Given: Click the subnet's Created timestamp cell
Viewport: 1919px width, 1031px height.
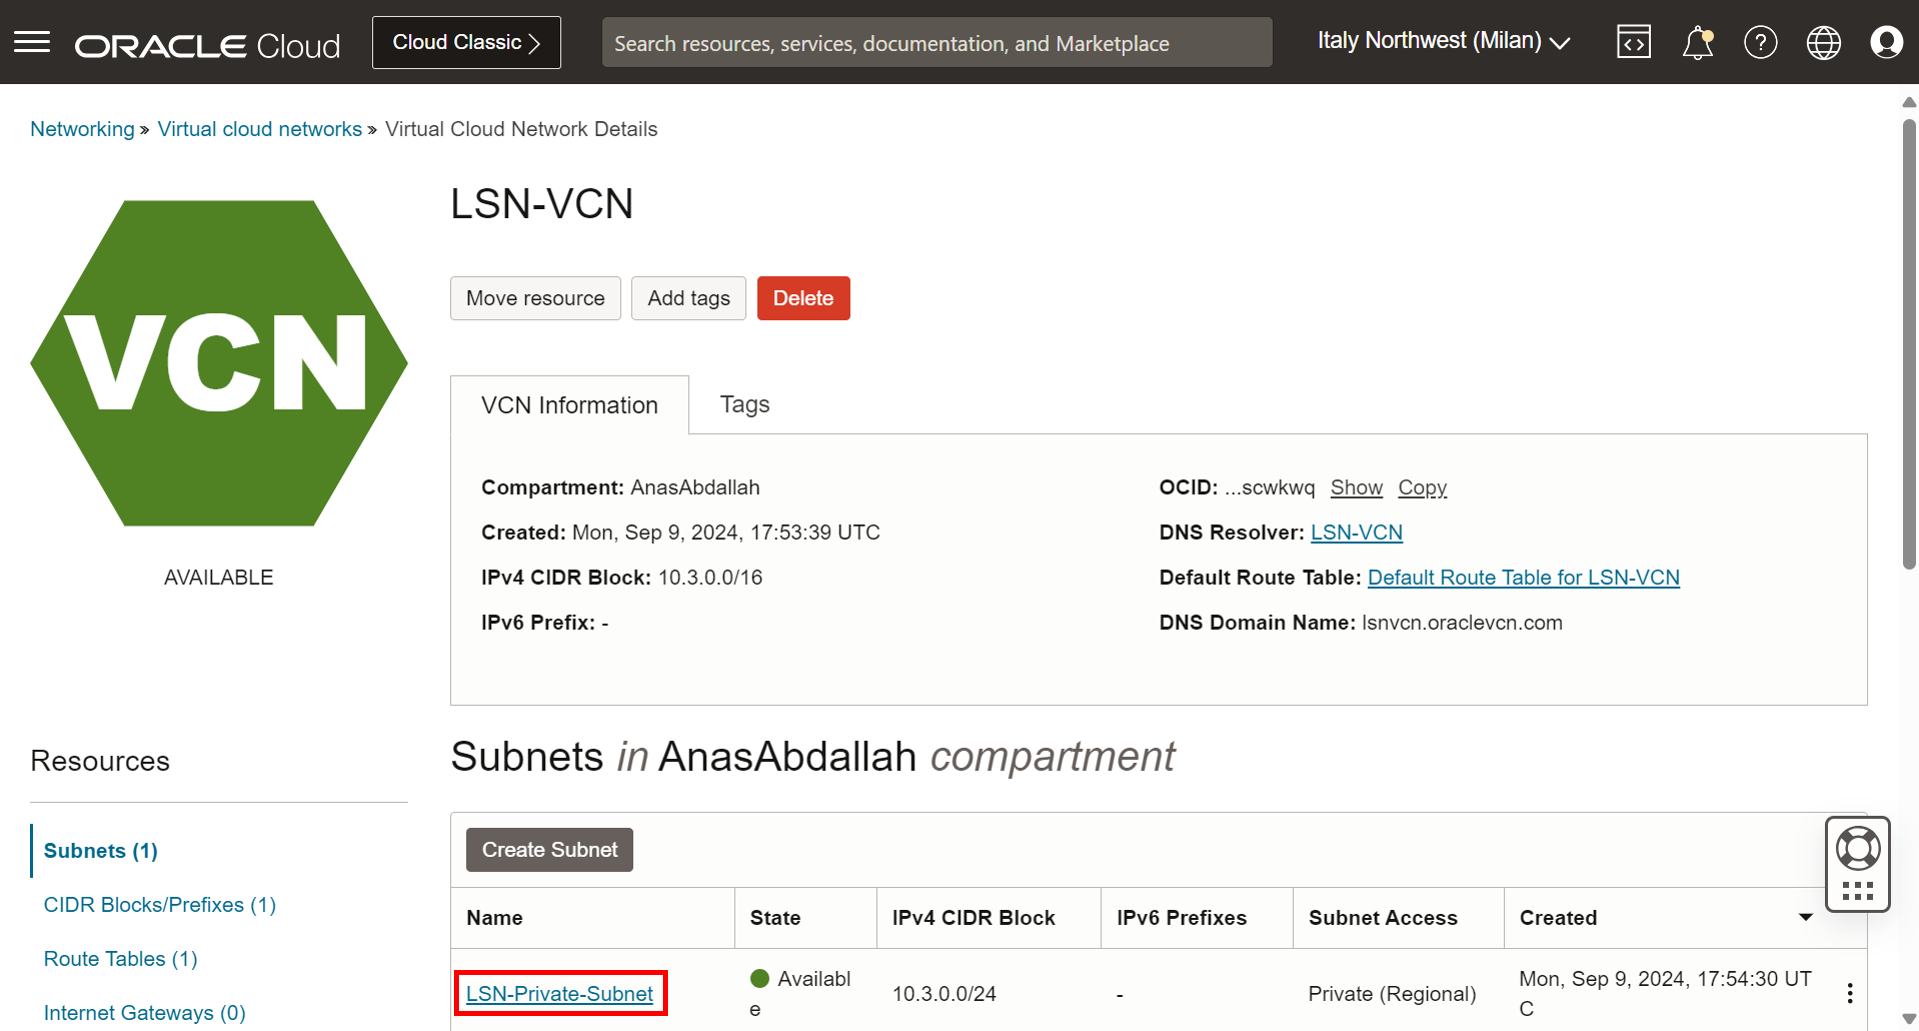Looking at the screenshot, I should point(1665,994).
